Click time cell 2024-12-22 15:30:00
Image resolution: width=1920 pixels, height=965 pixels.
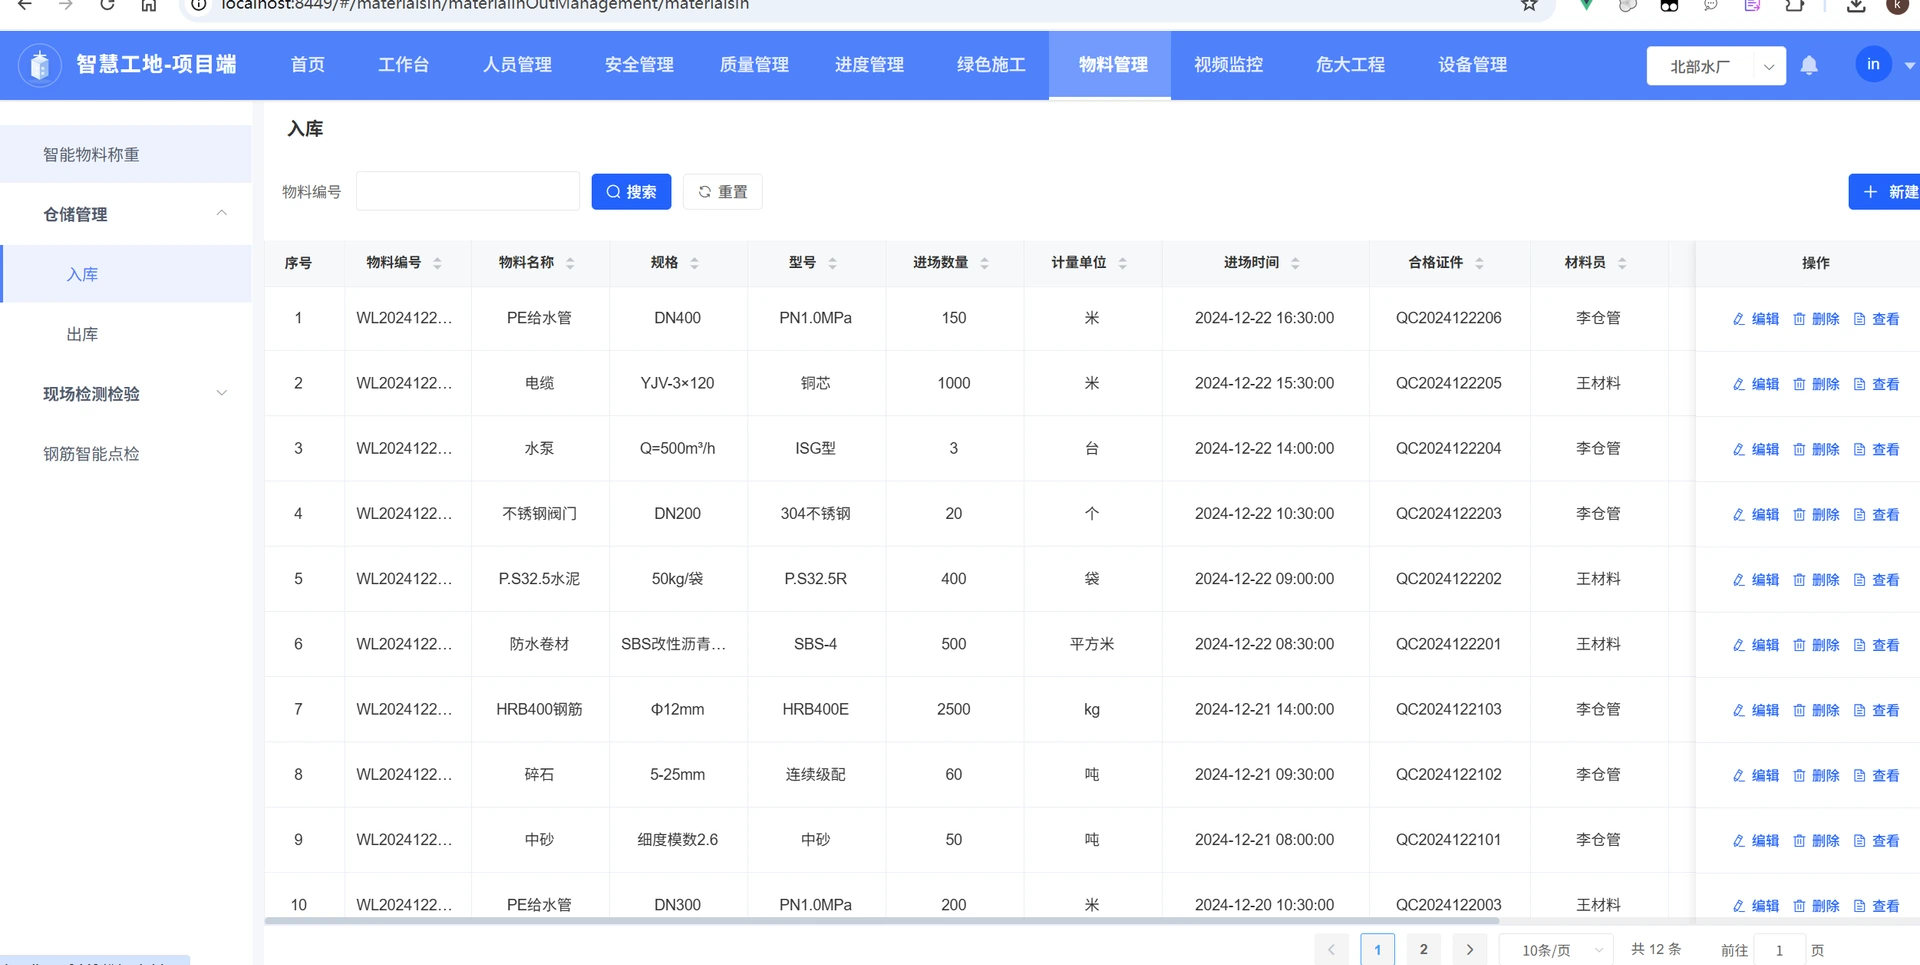click(1265, 383)
